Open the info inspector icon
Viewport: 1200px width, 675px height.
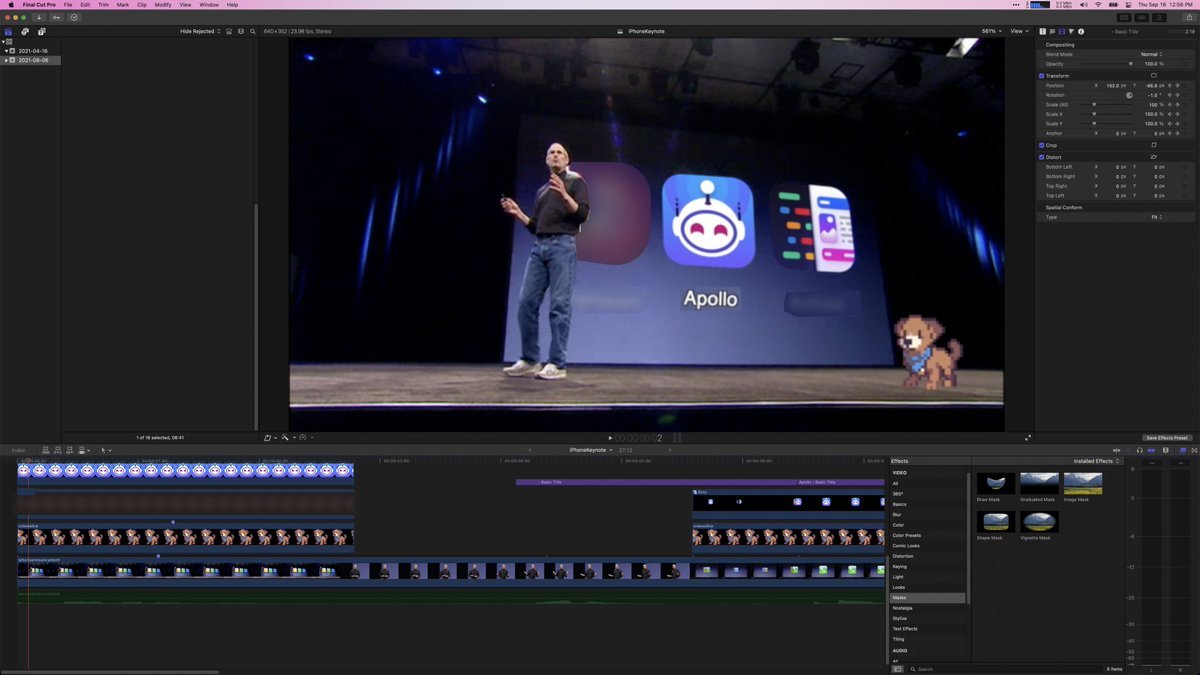pyautogui.click(x=1081, y=31)
